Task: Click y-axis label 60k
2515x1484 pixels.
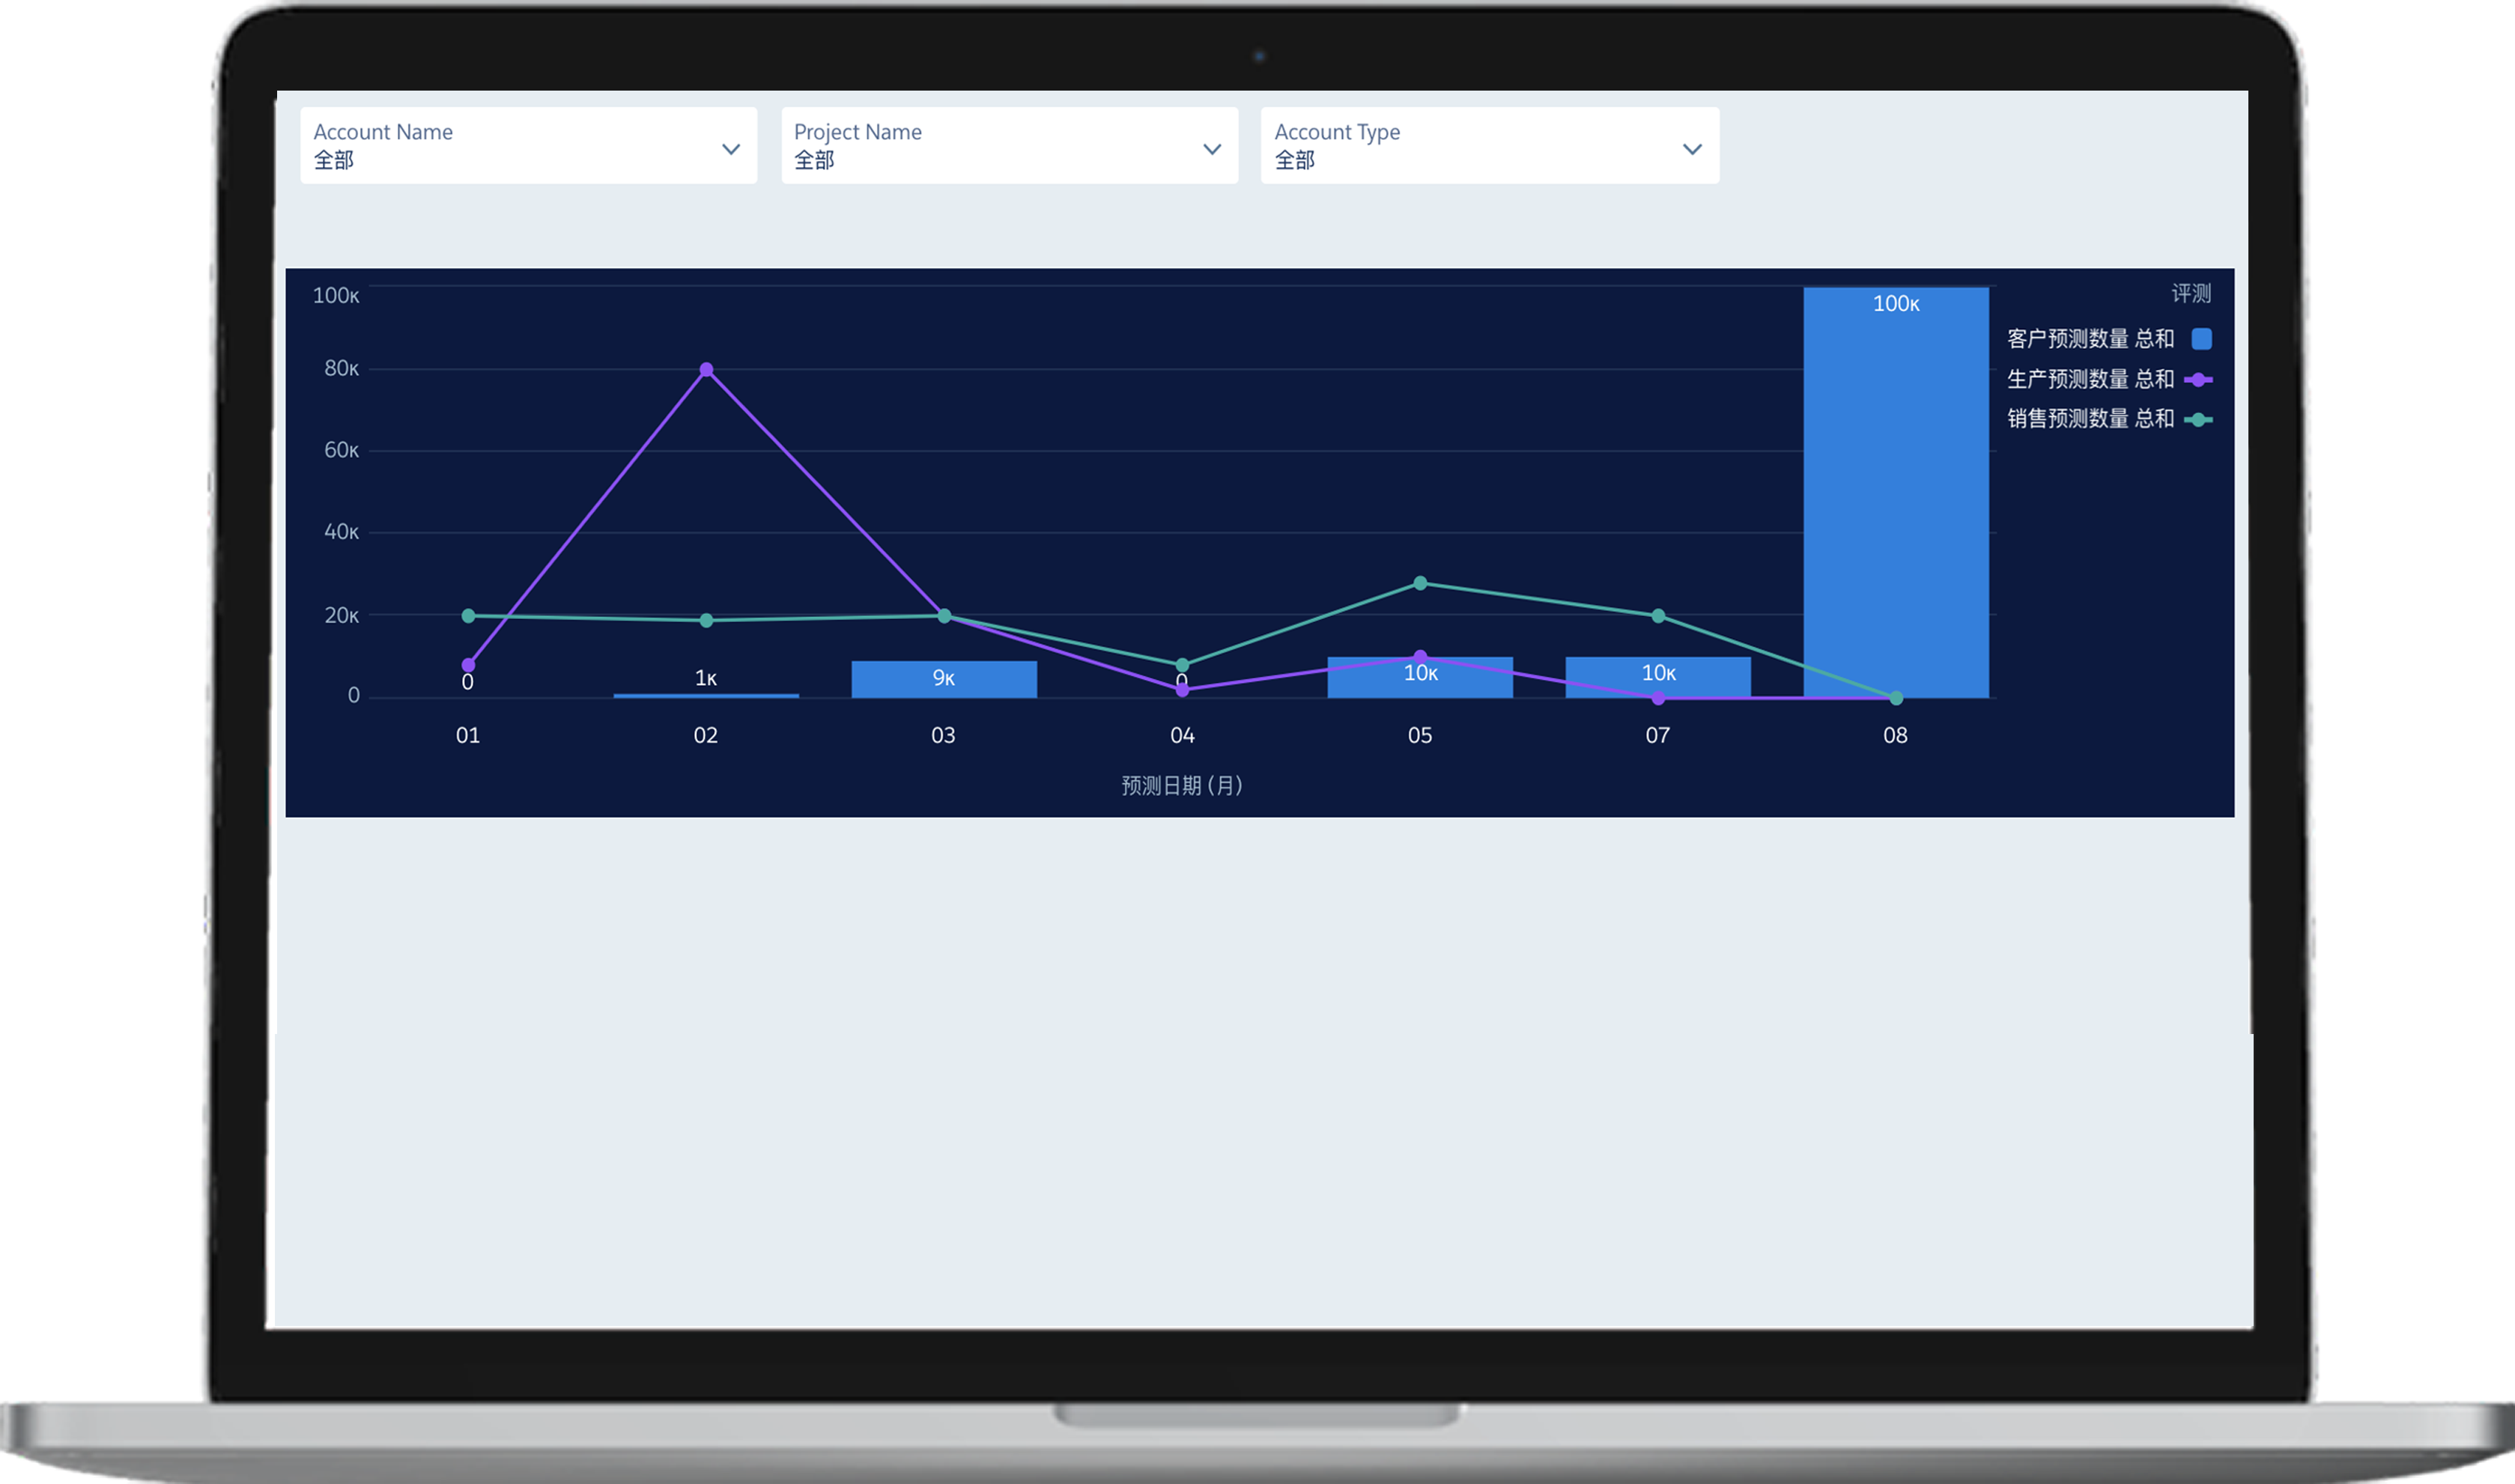Action: point(341,451)
